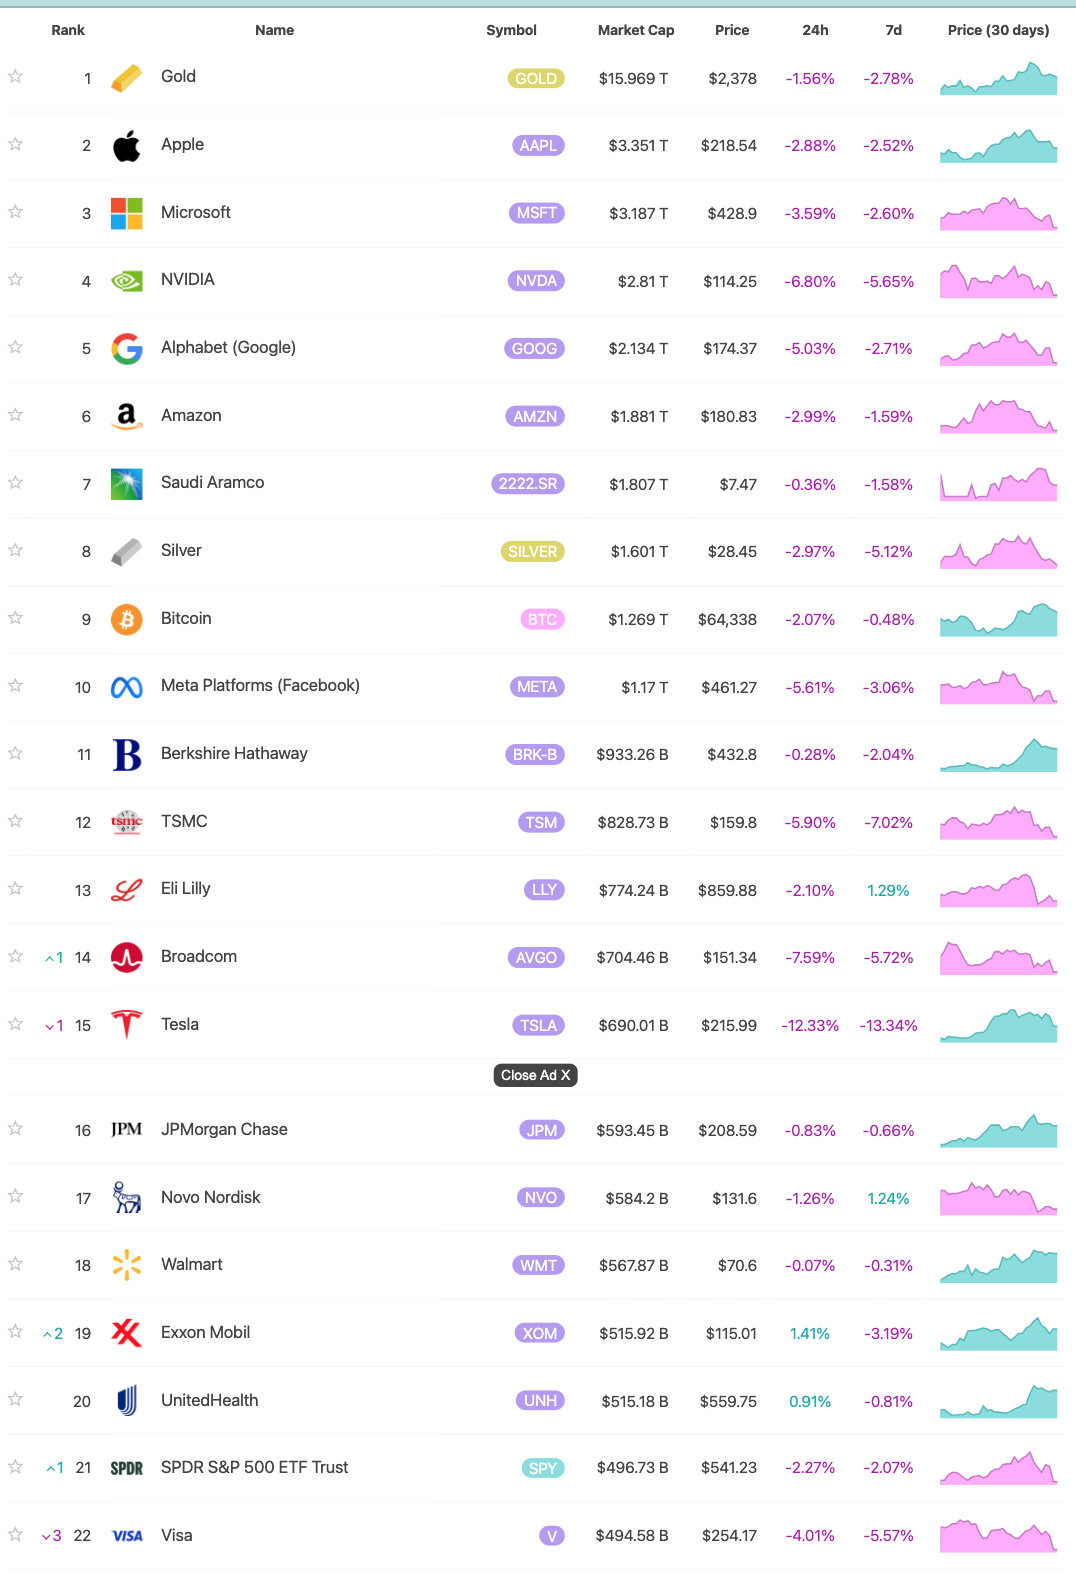Sort by the Price column header
Screen dimensions: 1076x1576
click(731, 30)
